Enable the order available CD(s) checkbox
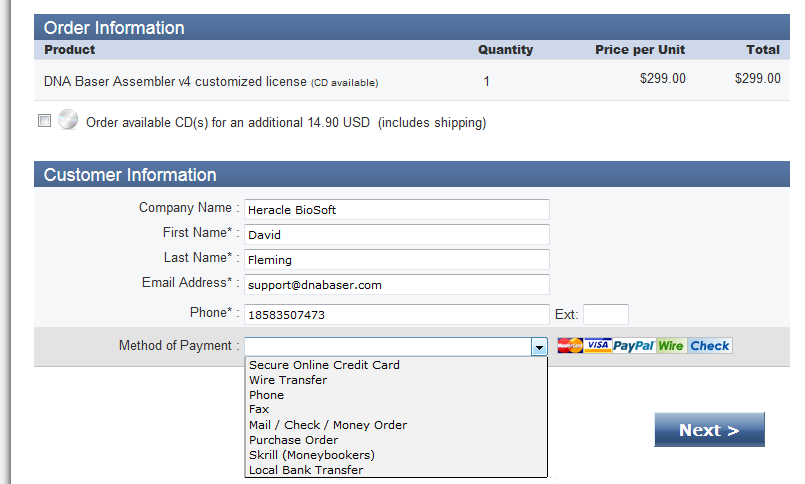Screen dimensions: 805x484 click(45, 121)
